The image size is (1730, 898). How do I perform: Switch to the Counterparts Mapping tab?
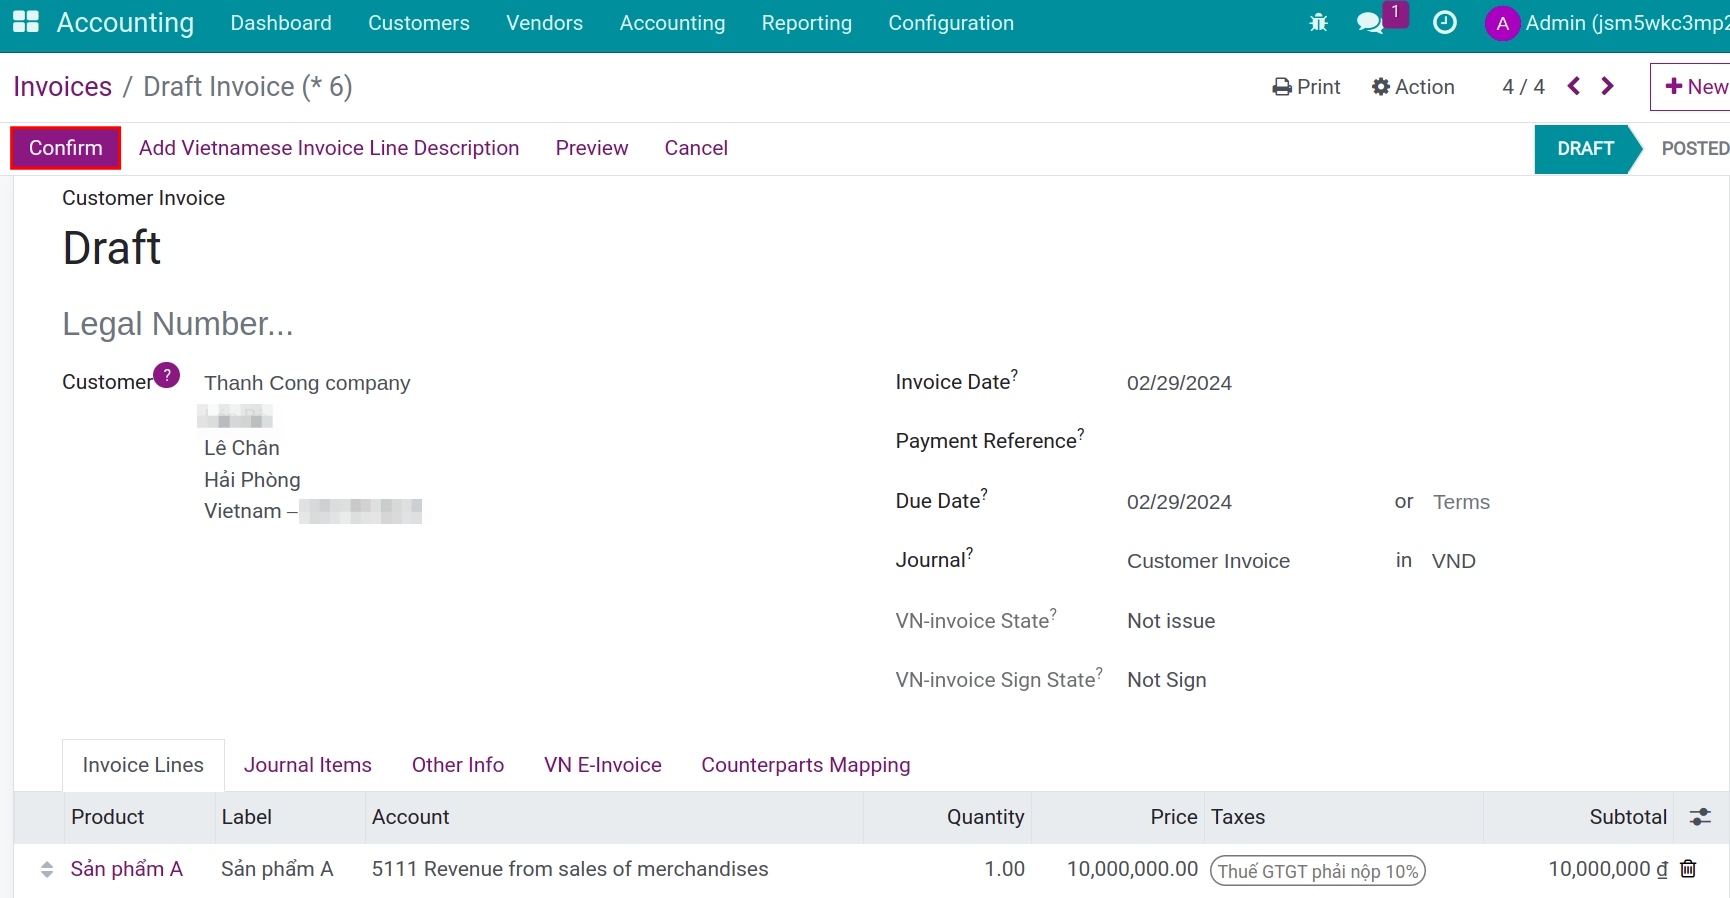pyautogui.click(x=806, y=765)
